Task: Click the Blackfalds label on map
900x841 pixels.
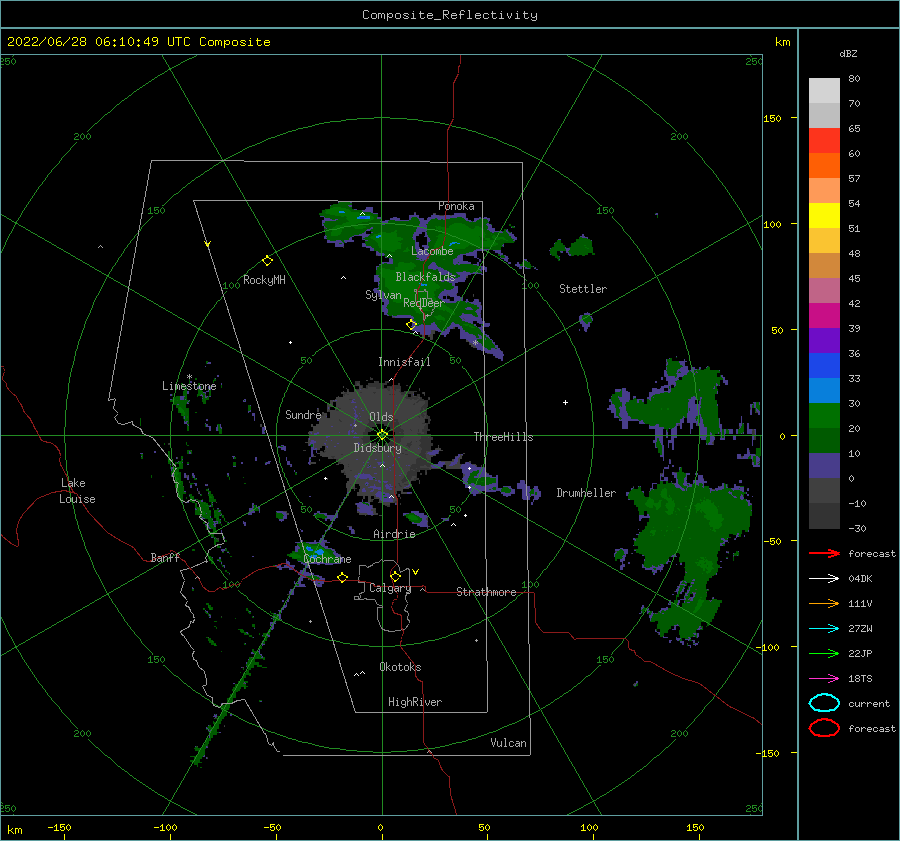Action: (x=425, y=277)
